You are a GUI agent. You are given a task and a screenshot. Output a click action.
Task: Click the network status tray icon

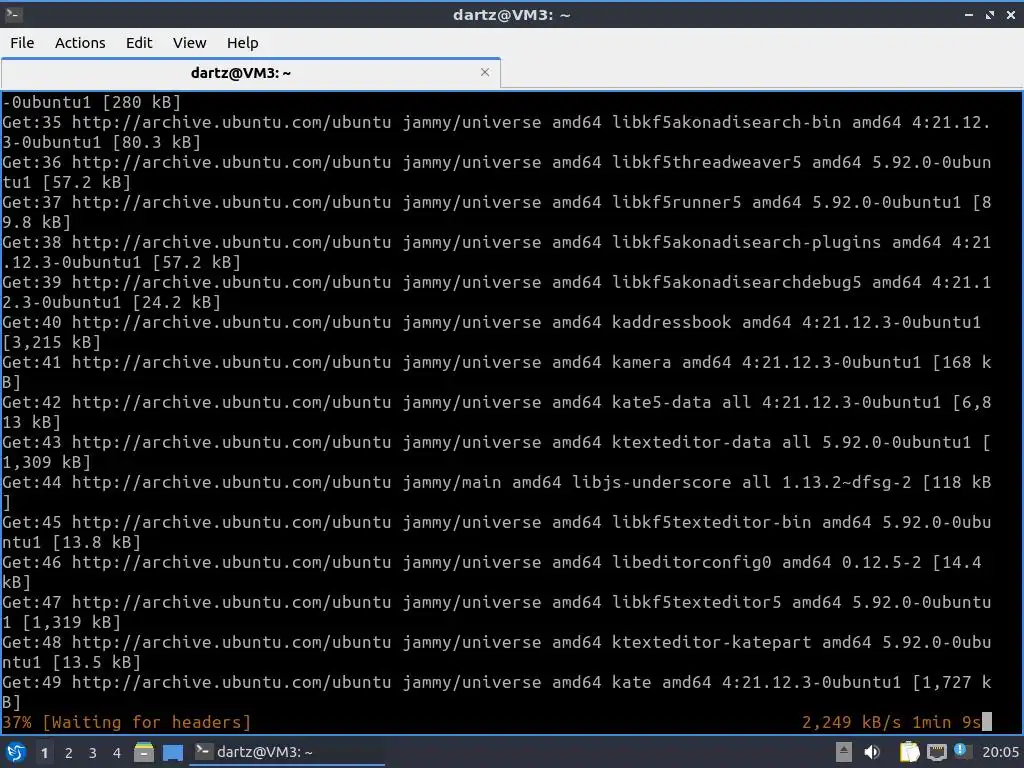(x=936, y=752)
